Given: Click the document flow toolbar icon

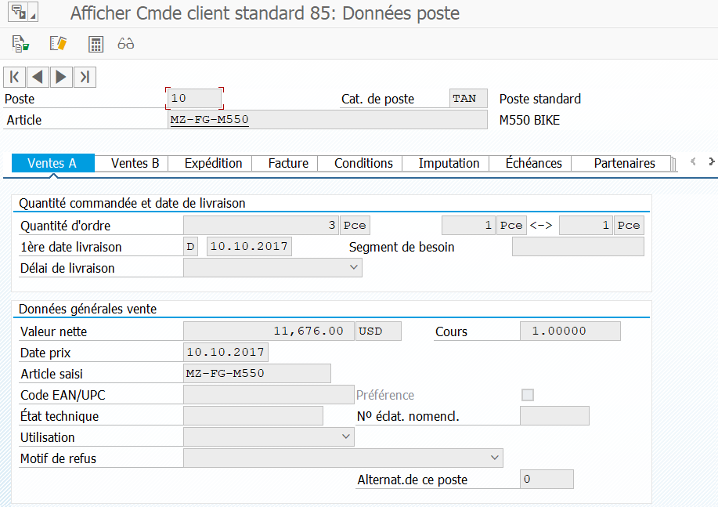Looking at the screenshot, I should [x=20, y=44].
